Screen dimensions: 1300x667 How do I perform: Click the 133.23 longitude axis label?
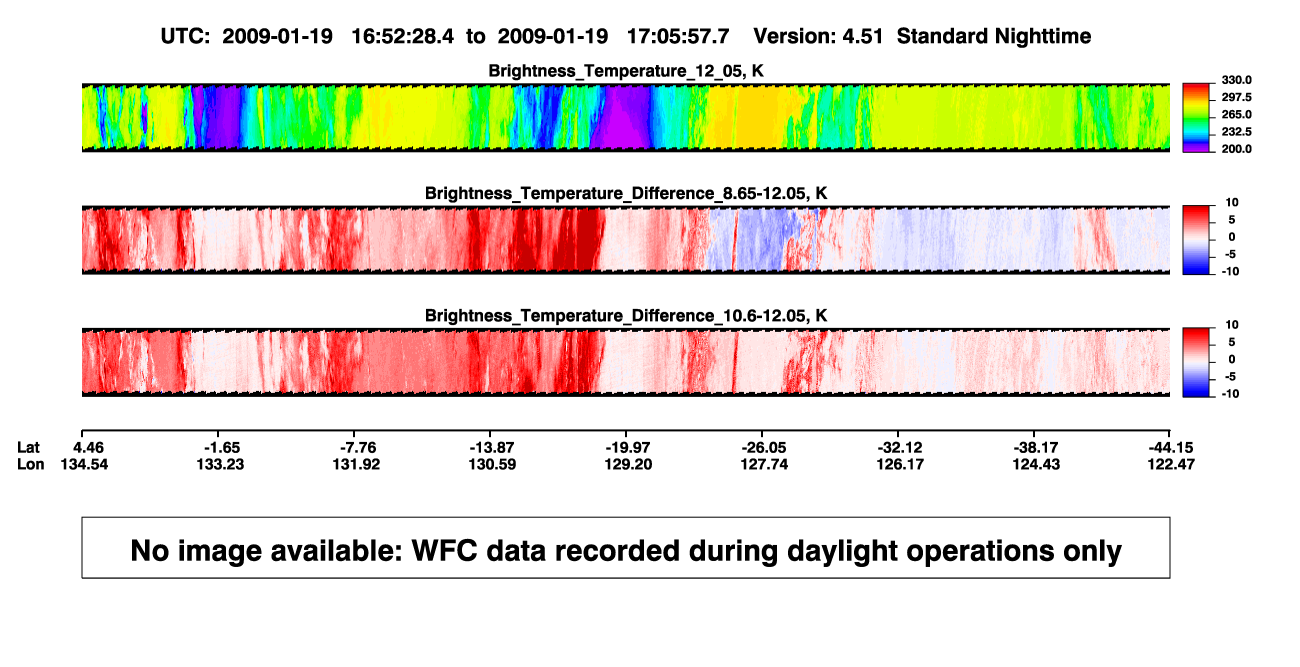click(x=218, y=464)
